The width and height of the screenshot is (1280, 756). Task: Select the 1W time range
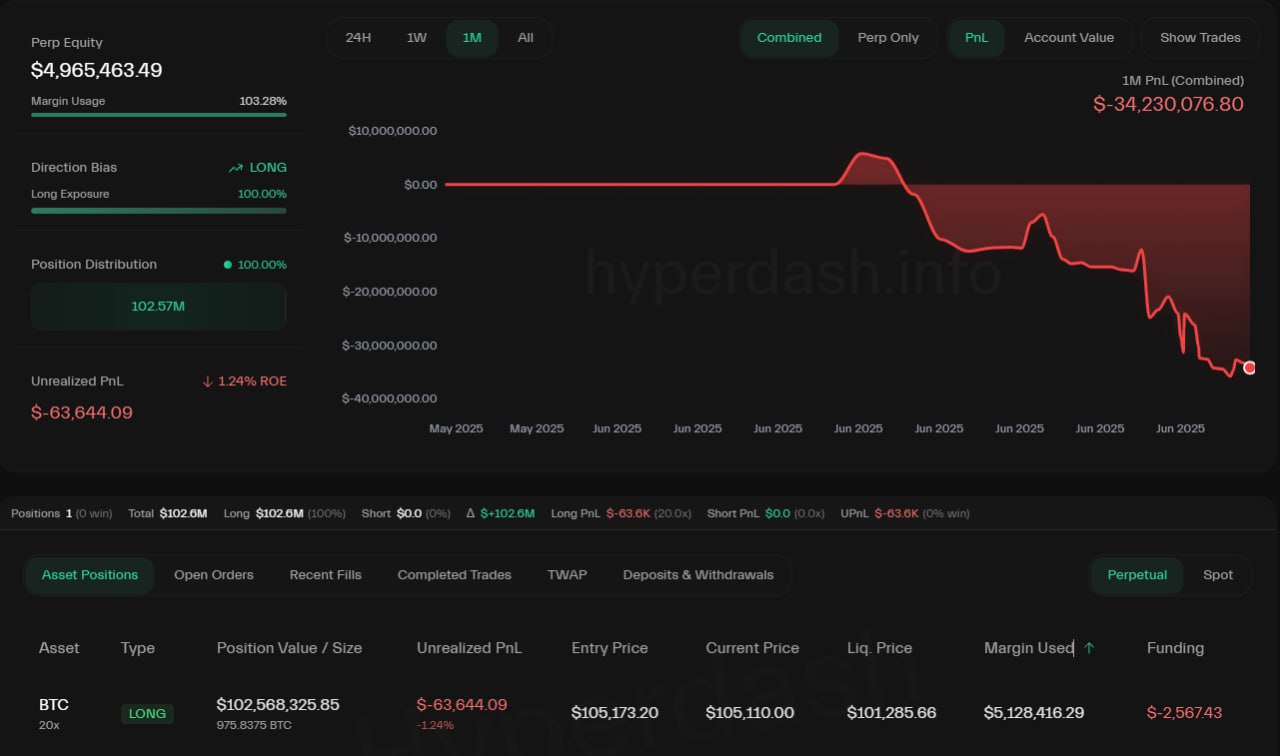click(x=417, y=38)
